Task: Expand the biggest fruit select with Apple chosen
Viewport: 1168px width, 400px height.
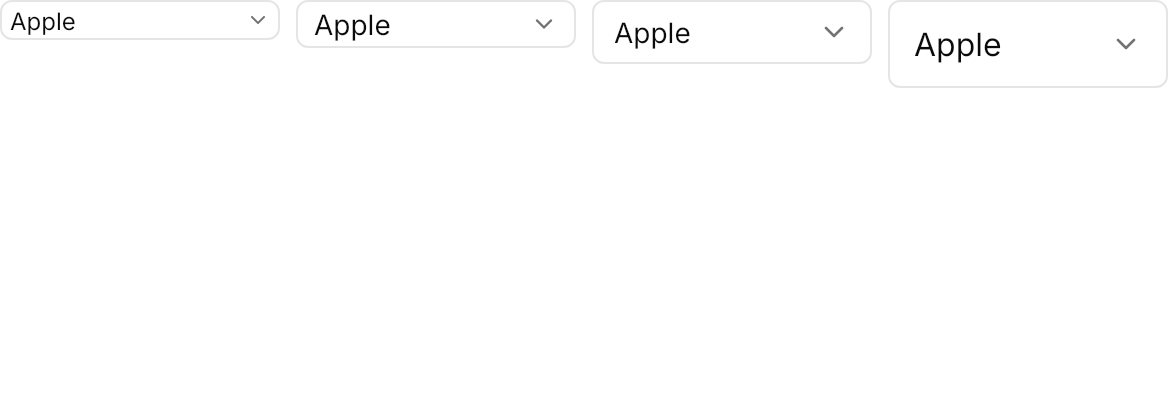Action: [x=1028, y=44]
